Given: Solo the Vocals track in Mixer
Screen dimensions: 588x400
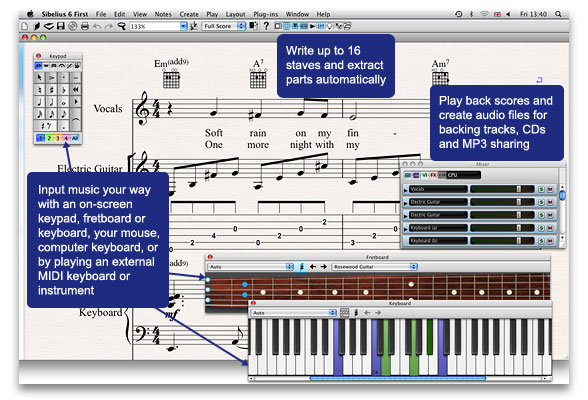Looking at the screenshot, I should (541, 189).
